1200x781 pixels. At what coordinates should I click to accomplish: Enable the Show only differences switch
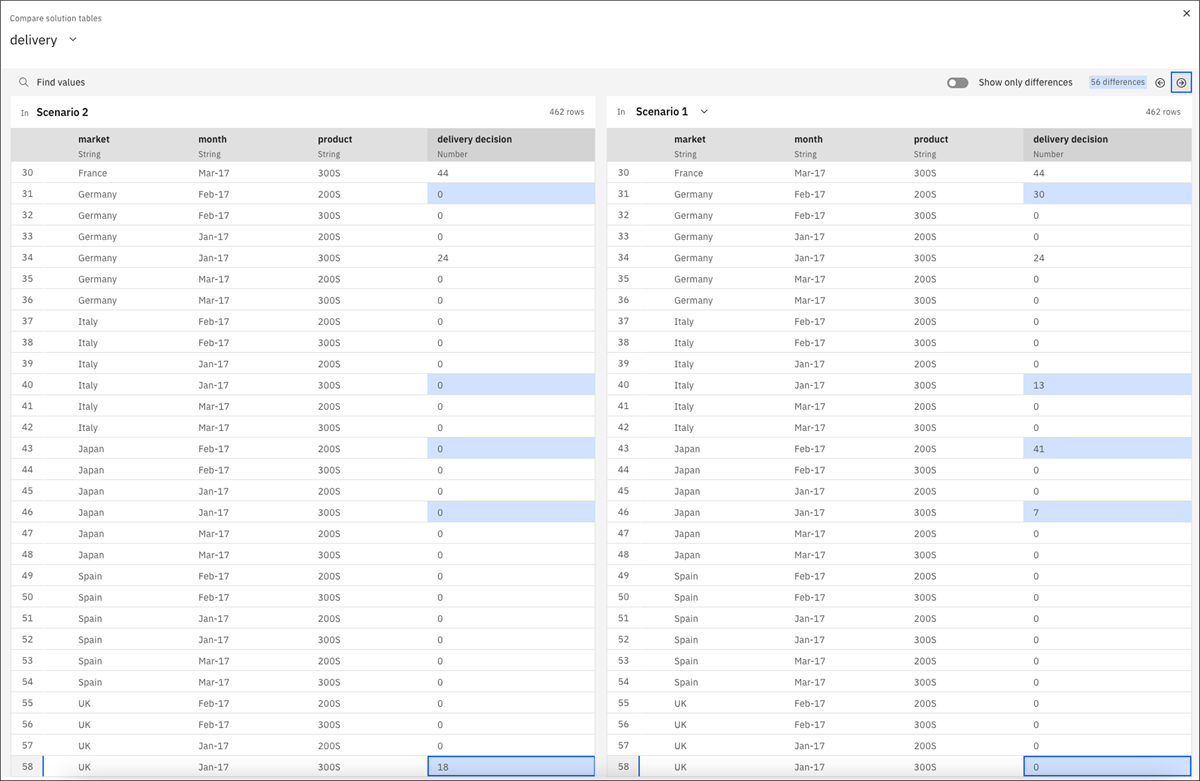coord(957,82)
